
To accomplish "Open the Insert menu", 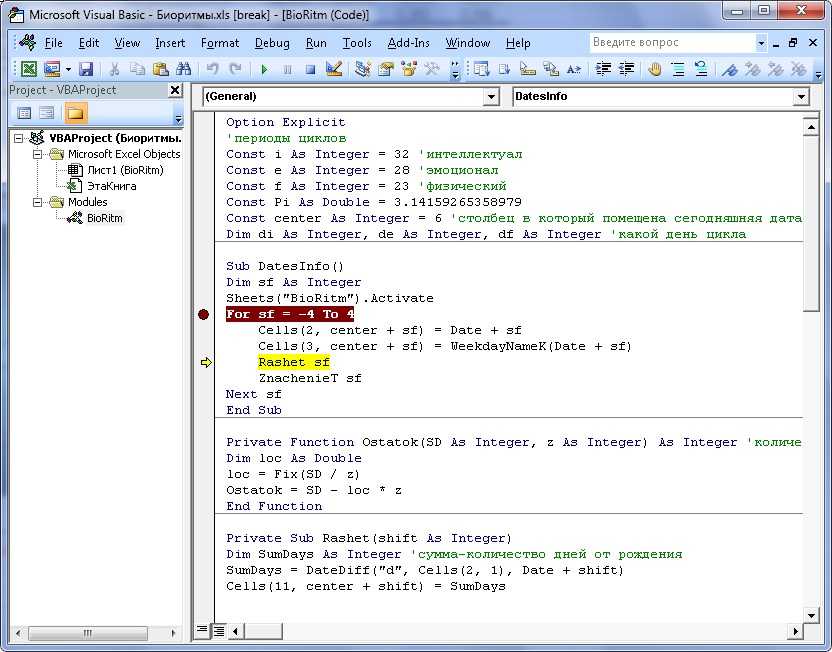I will [x=170, y=43].
